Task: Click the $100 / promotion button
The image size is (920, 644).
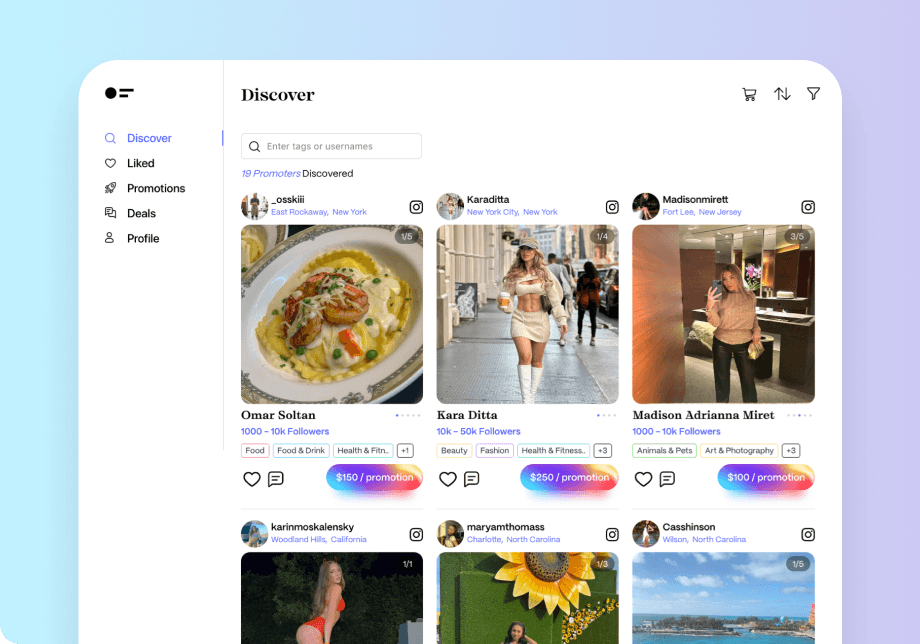Action: click(766, 477)
